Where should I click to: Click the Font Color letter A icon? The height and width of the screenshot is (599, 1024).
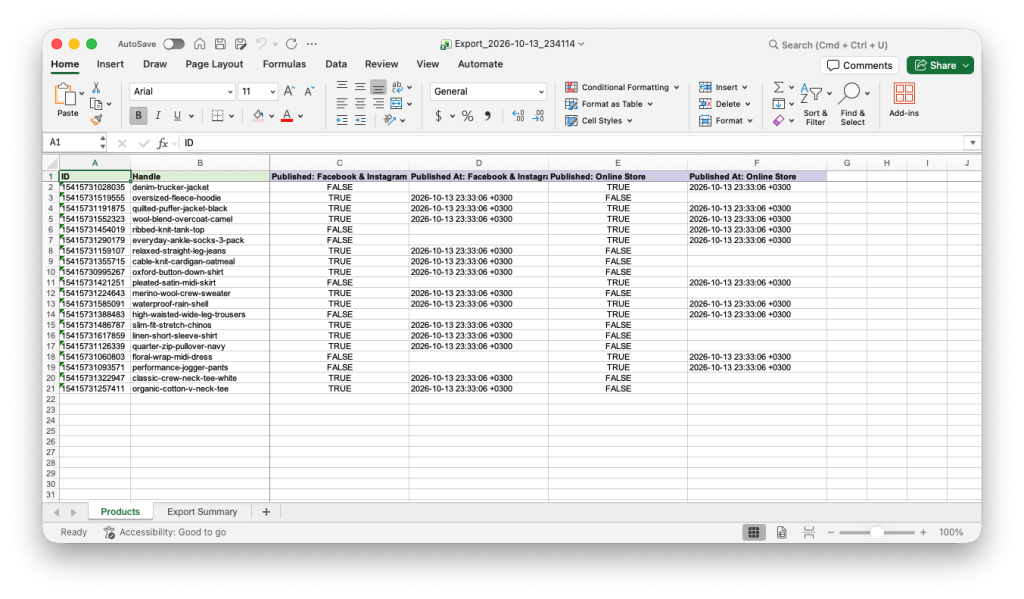pyautogui.click(x=287, y=116)
